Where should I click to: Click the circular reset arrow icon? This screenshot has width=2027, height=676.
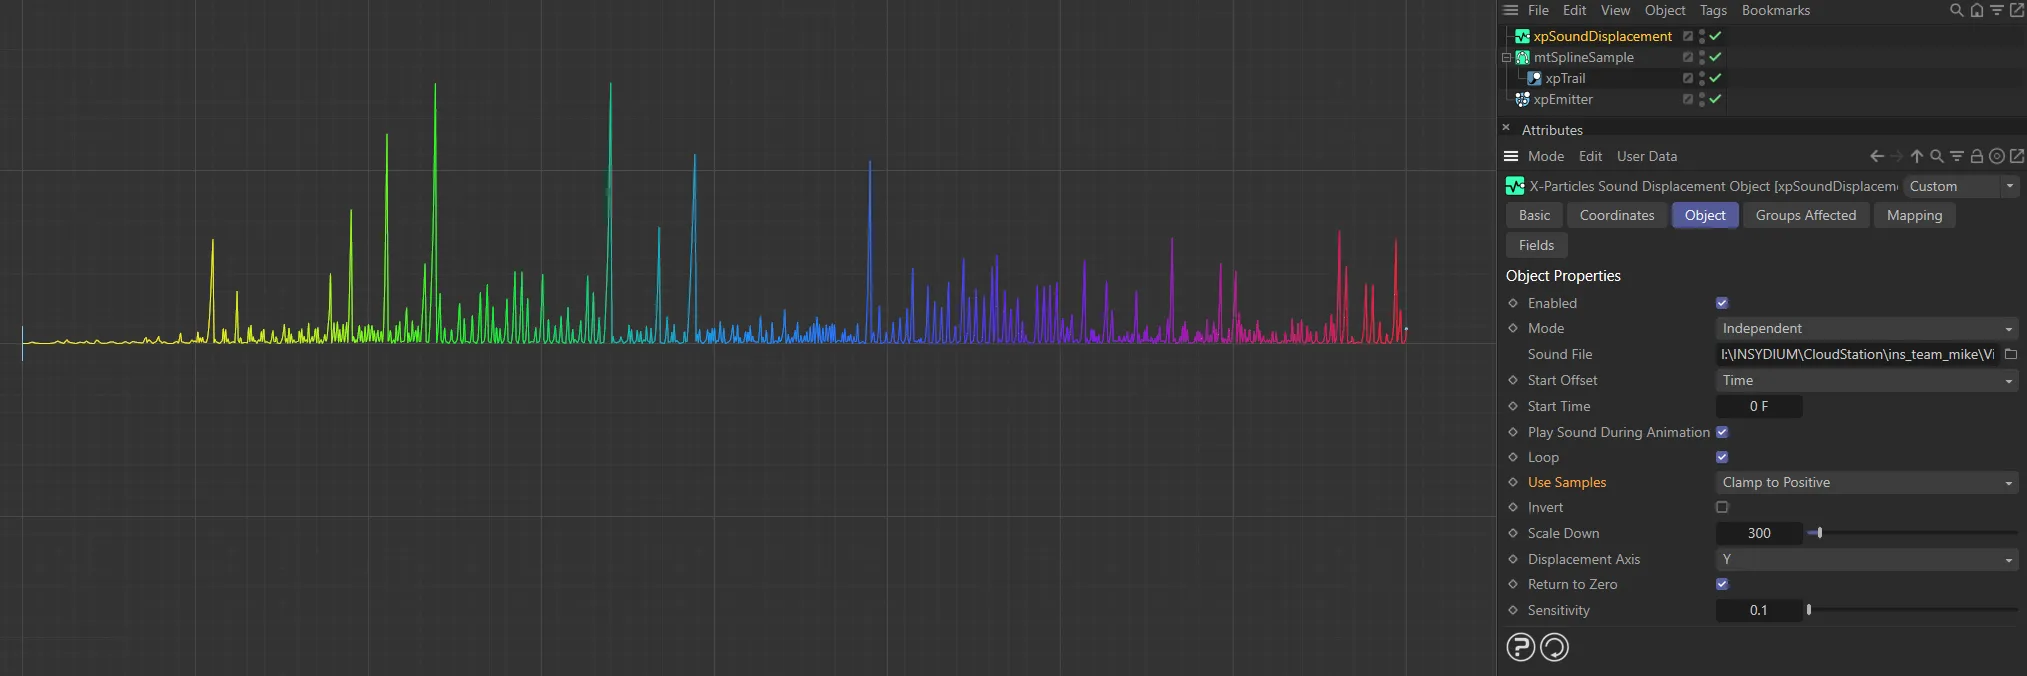(x=1554, y=647)
